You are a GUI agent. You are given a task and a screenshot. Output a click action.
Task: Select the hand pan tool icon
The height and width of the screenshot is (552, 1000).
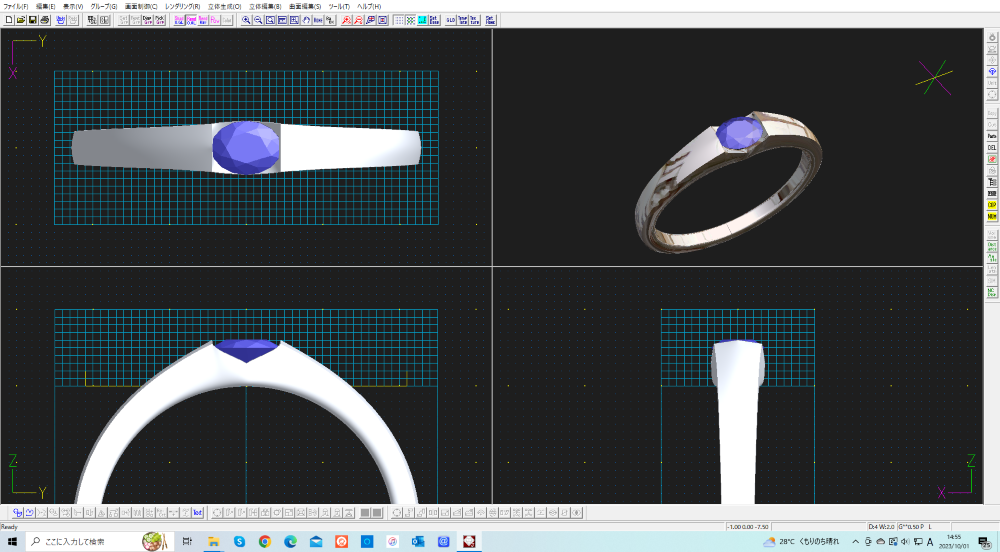click(x=306, y=20)
